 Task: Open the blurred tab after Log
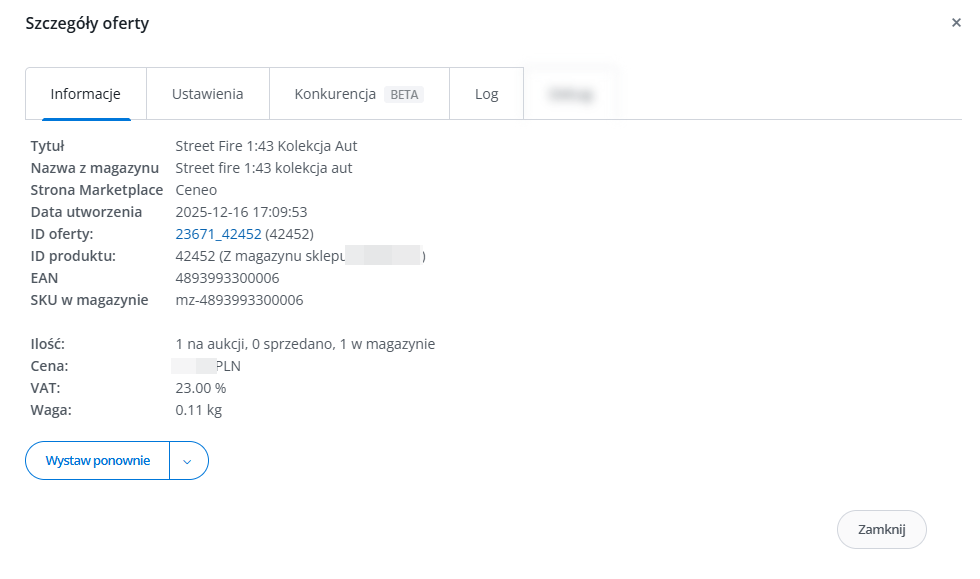570,94
